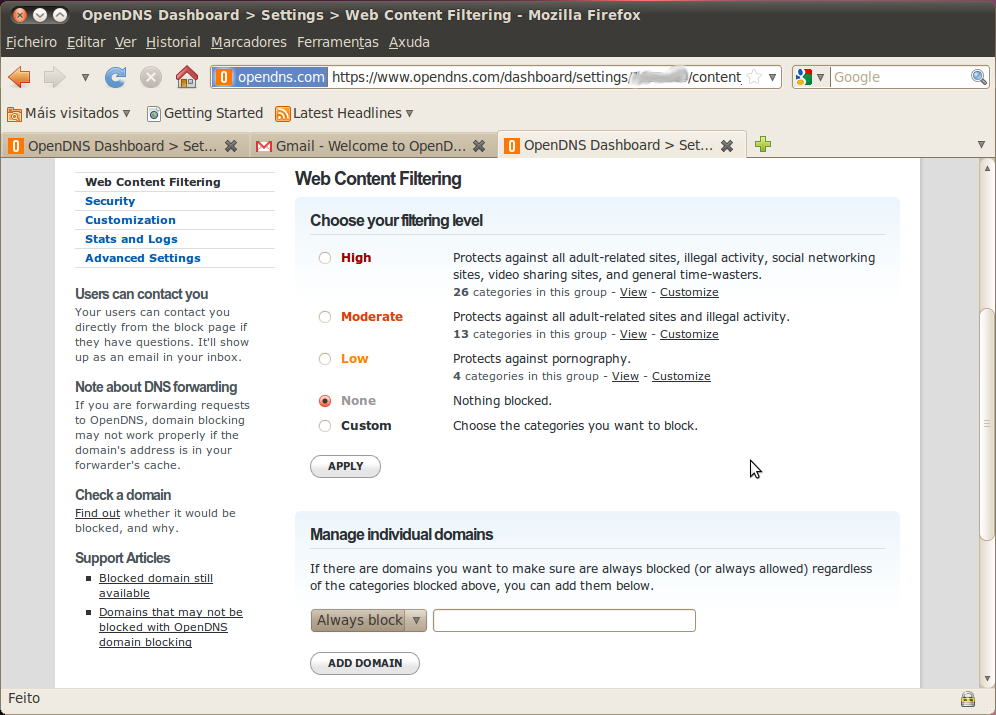
Task: Open the Blocked domain still available article
Action: pos(156,585)
